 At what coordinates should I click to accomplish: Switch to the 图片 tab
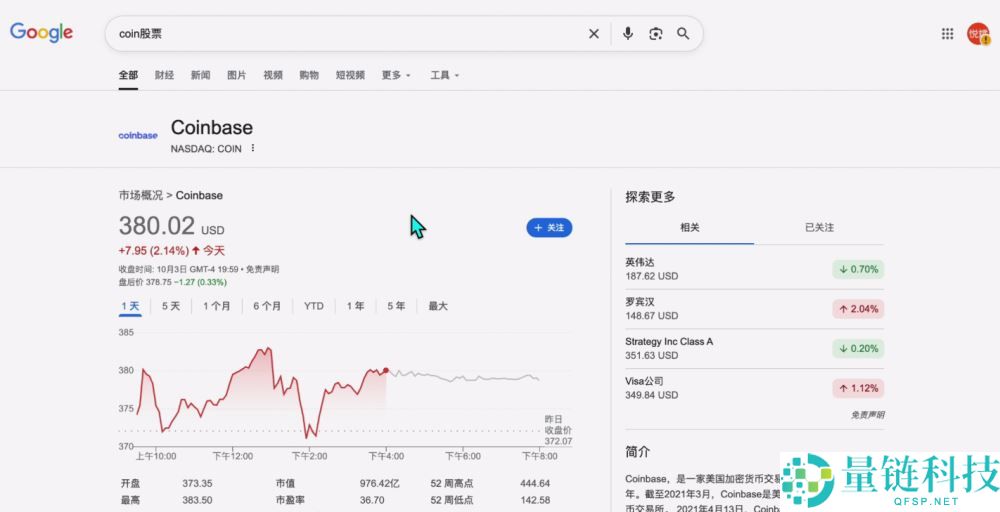pos(237,75)
